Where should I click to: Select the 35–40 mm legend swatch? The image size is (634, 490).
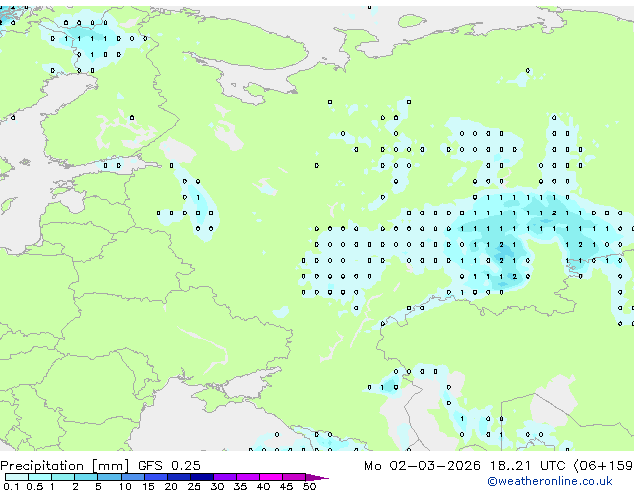pos(247,477)
